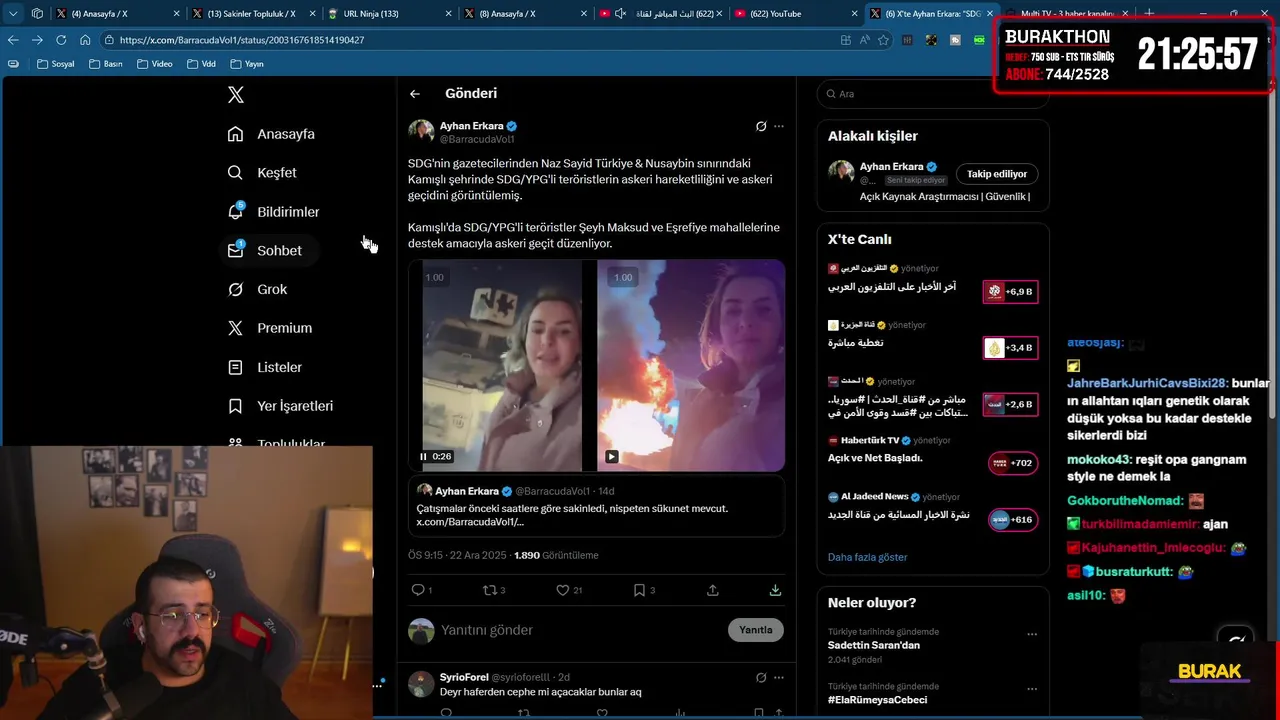The width and height of the screenshot is (1280, 720).
Task: Click the repost icon with count 3
Action: click(x=490, y=590)
